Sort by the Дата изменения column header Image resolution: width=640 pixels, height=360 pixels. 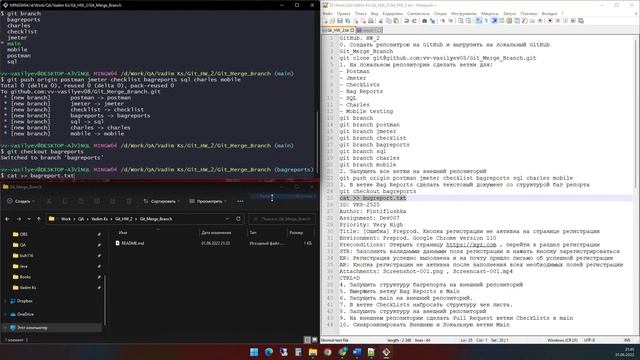(x=216, y=233)
